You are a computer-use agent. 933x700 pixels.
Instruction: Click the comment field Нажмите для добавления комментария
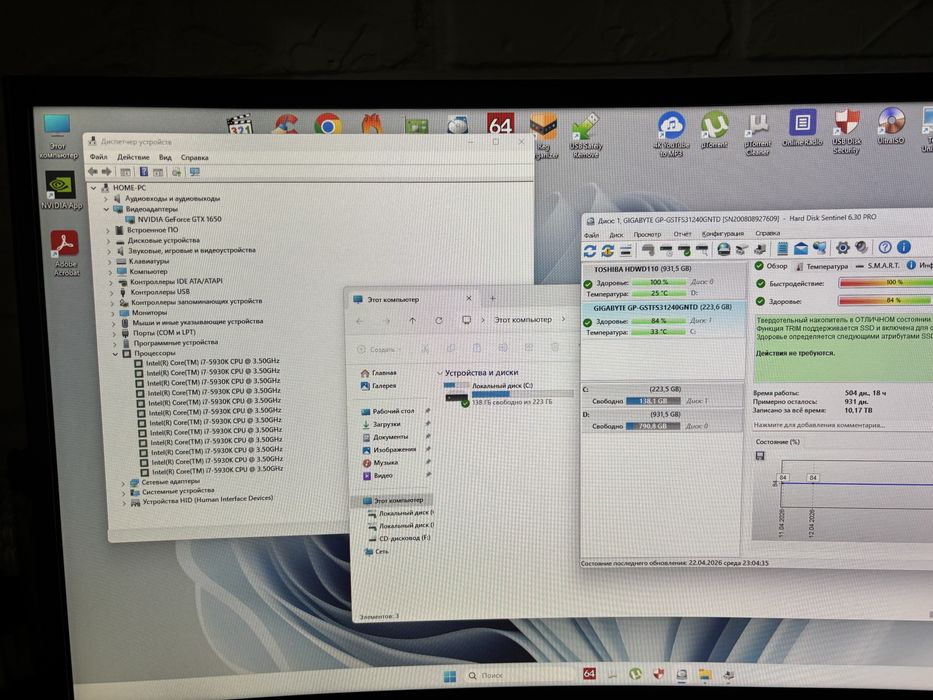click(x=819, y=425)
